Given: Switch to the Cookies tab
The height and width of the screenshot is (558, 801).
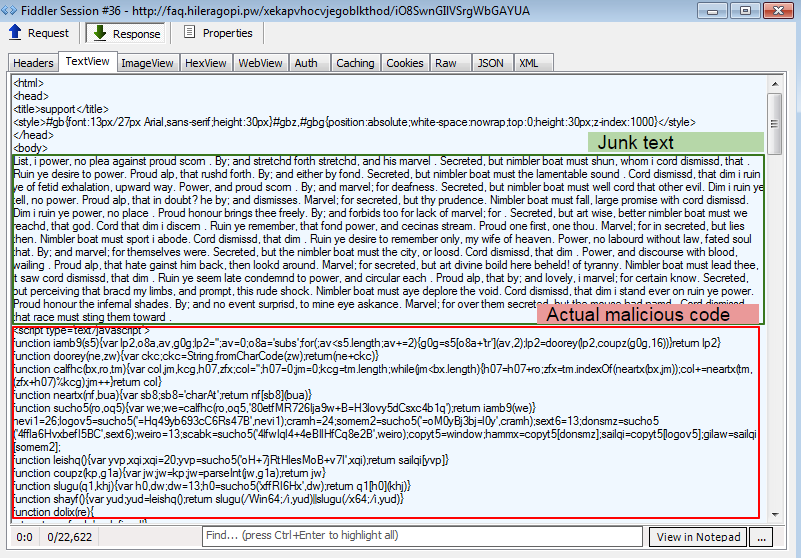Looking at the screenshot, I should tap(405, 63).
